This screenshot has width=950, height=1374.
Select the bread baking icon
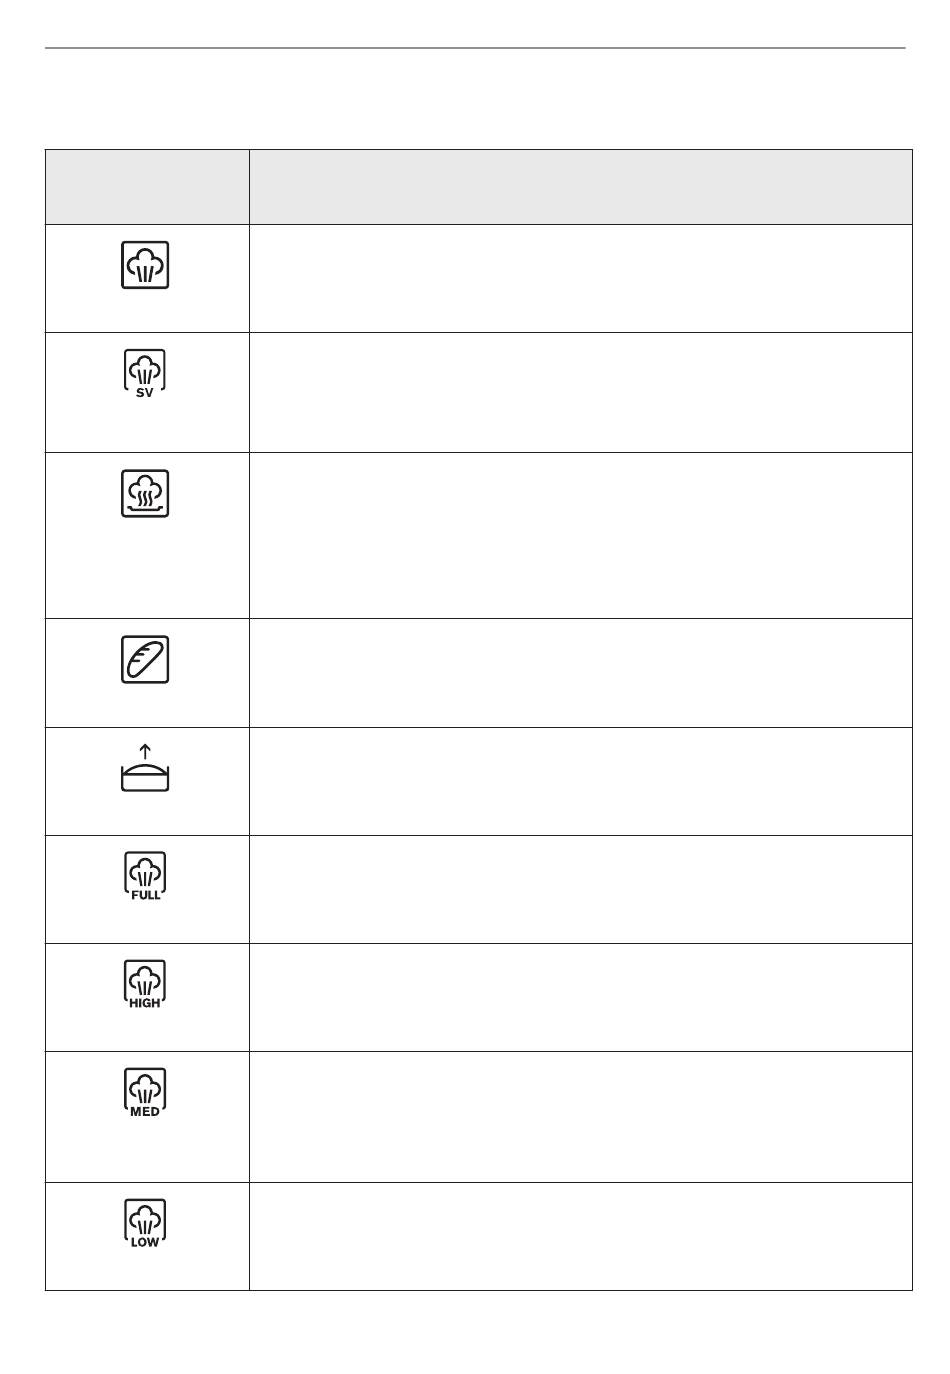click(145, 659)
